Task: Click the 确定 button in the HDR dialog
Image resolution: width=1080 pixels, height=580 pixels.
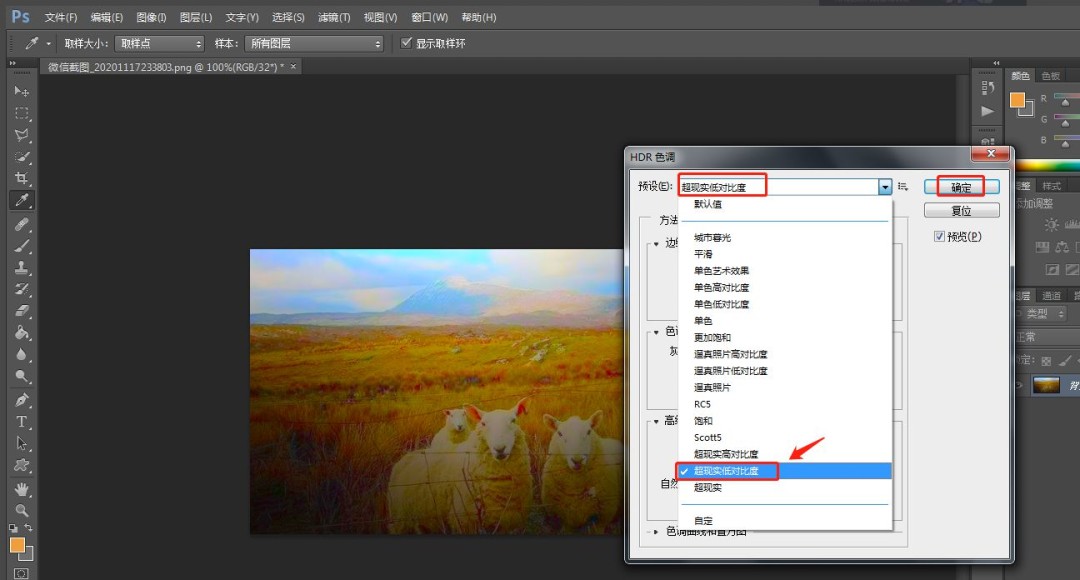Action: [x=961, y=187]
